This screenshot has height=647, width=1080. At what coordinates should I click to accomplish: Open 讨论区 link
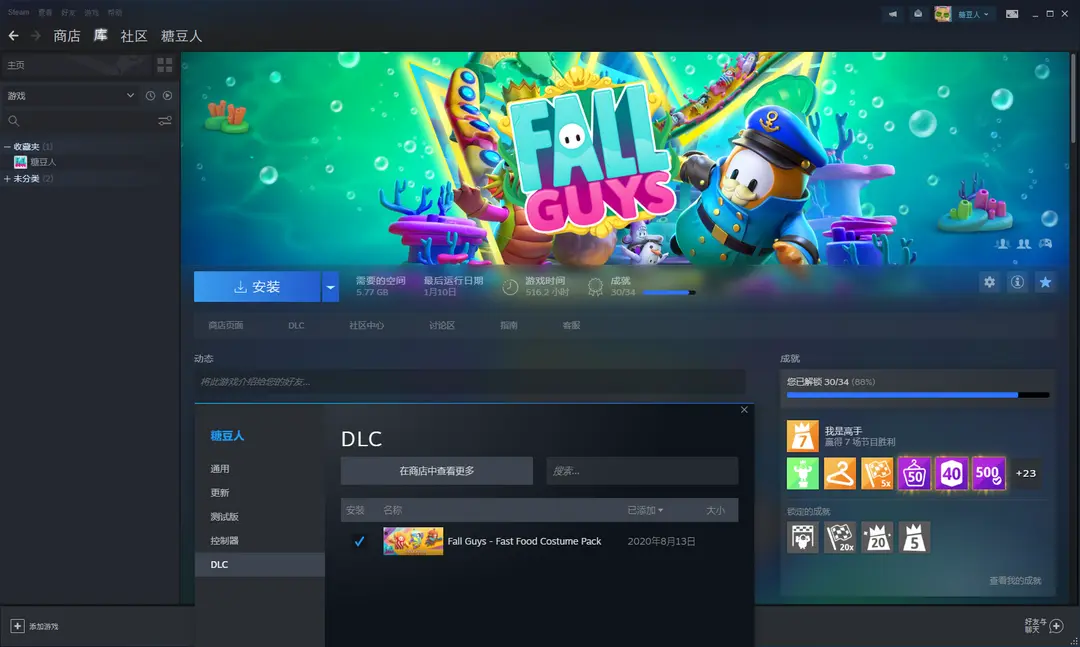pos(442,325)
